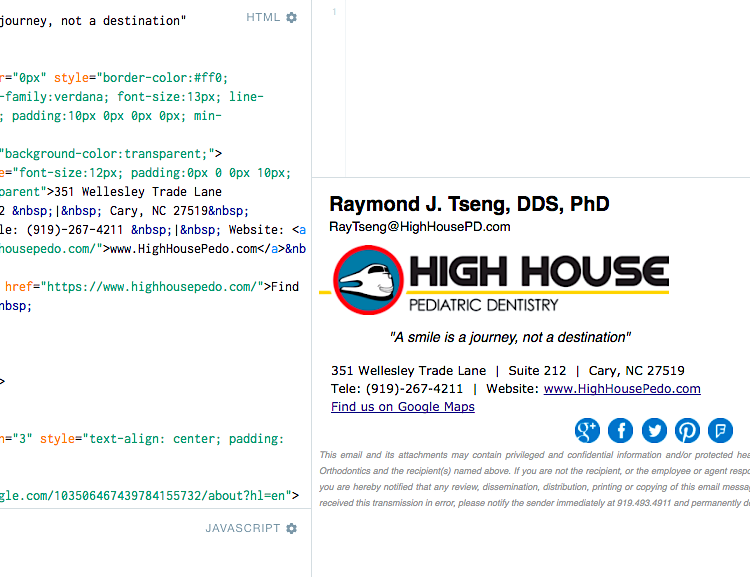Click the disclaimer line mentioning 919.493.4911
This screenshot has width=750, height=577.
point(534,503)
